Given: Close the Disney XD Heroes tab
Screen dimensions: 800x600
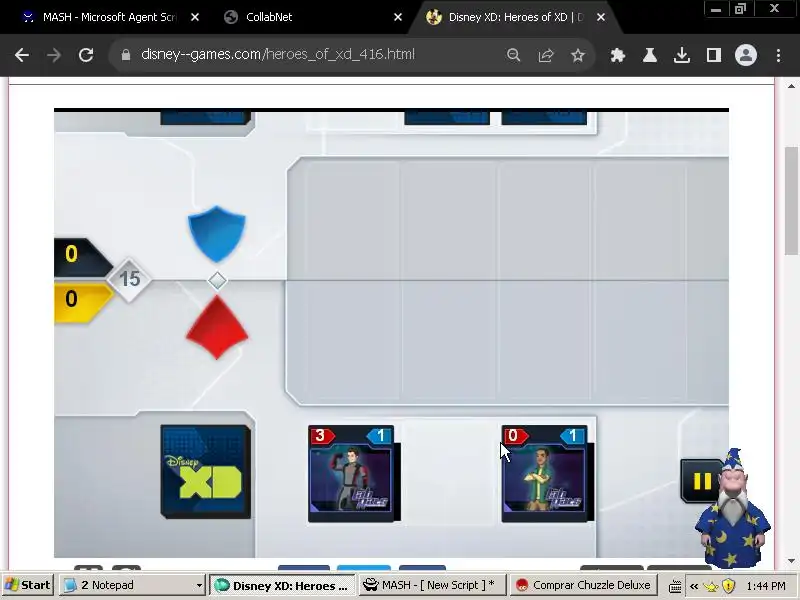Looking at the screenshot, I should [601, 17].
